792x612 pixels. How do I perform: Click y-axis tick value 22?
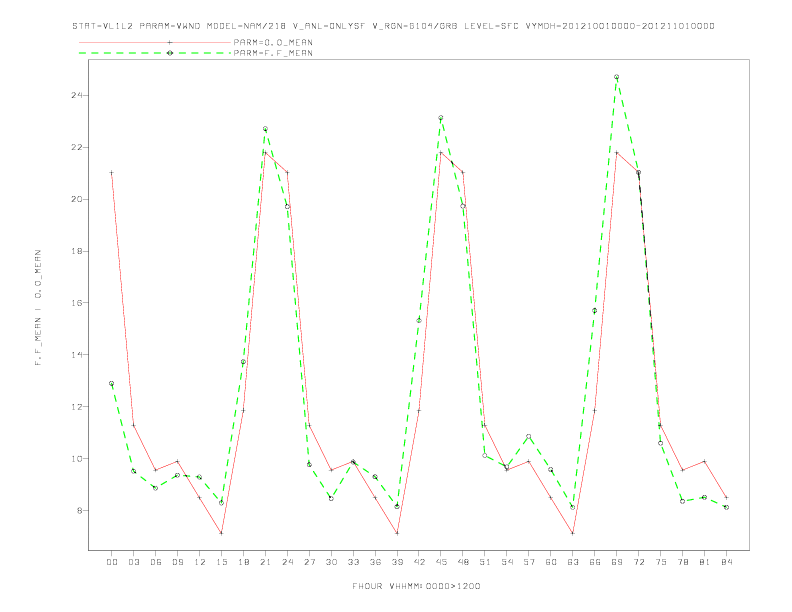tap(77, 147)
